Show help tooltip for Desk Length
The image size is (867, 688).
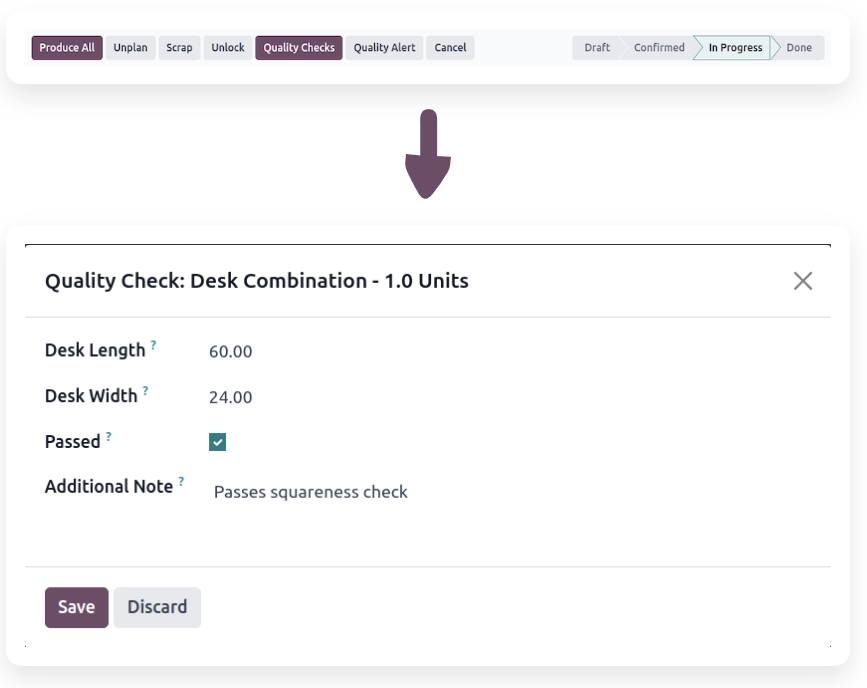point(153,345)
